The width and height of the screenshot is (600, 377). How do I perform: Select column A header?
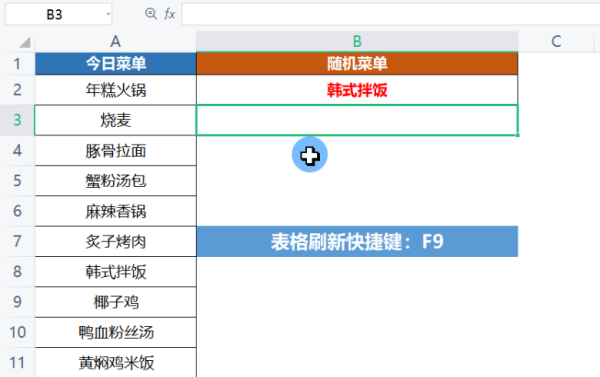pyautogui.click(x=116, y=41)
